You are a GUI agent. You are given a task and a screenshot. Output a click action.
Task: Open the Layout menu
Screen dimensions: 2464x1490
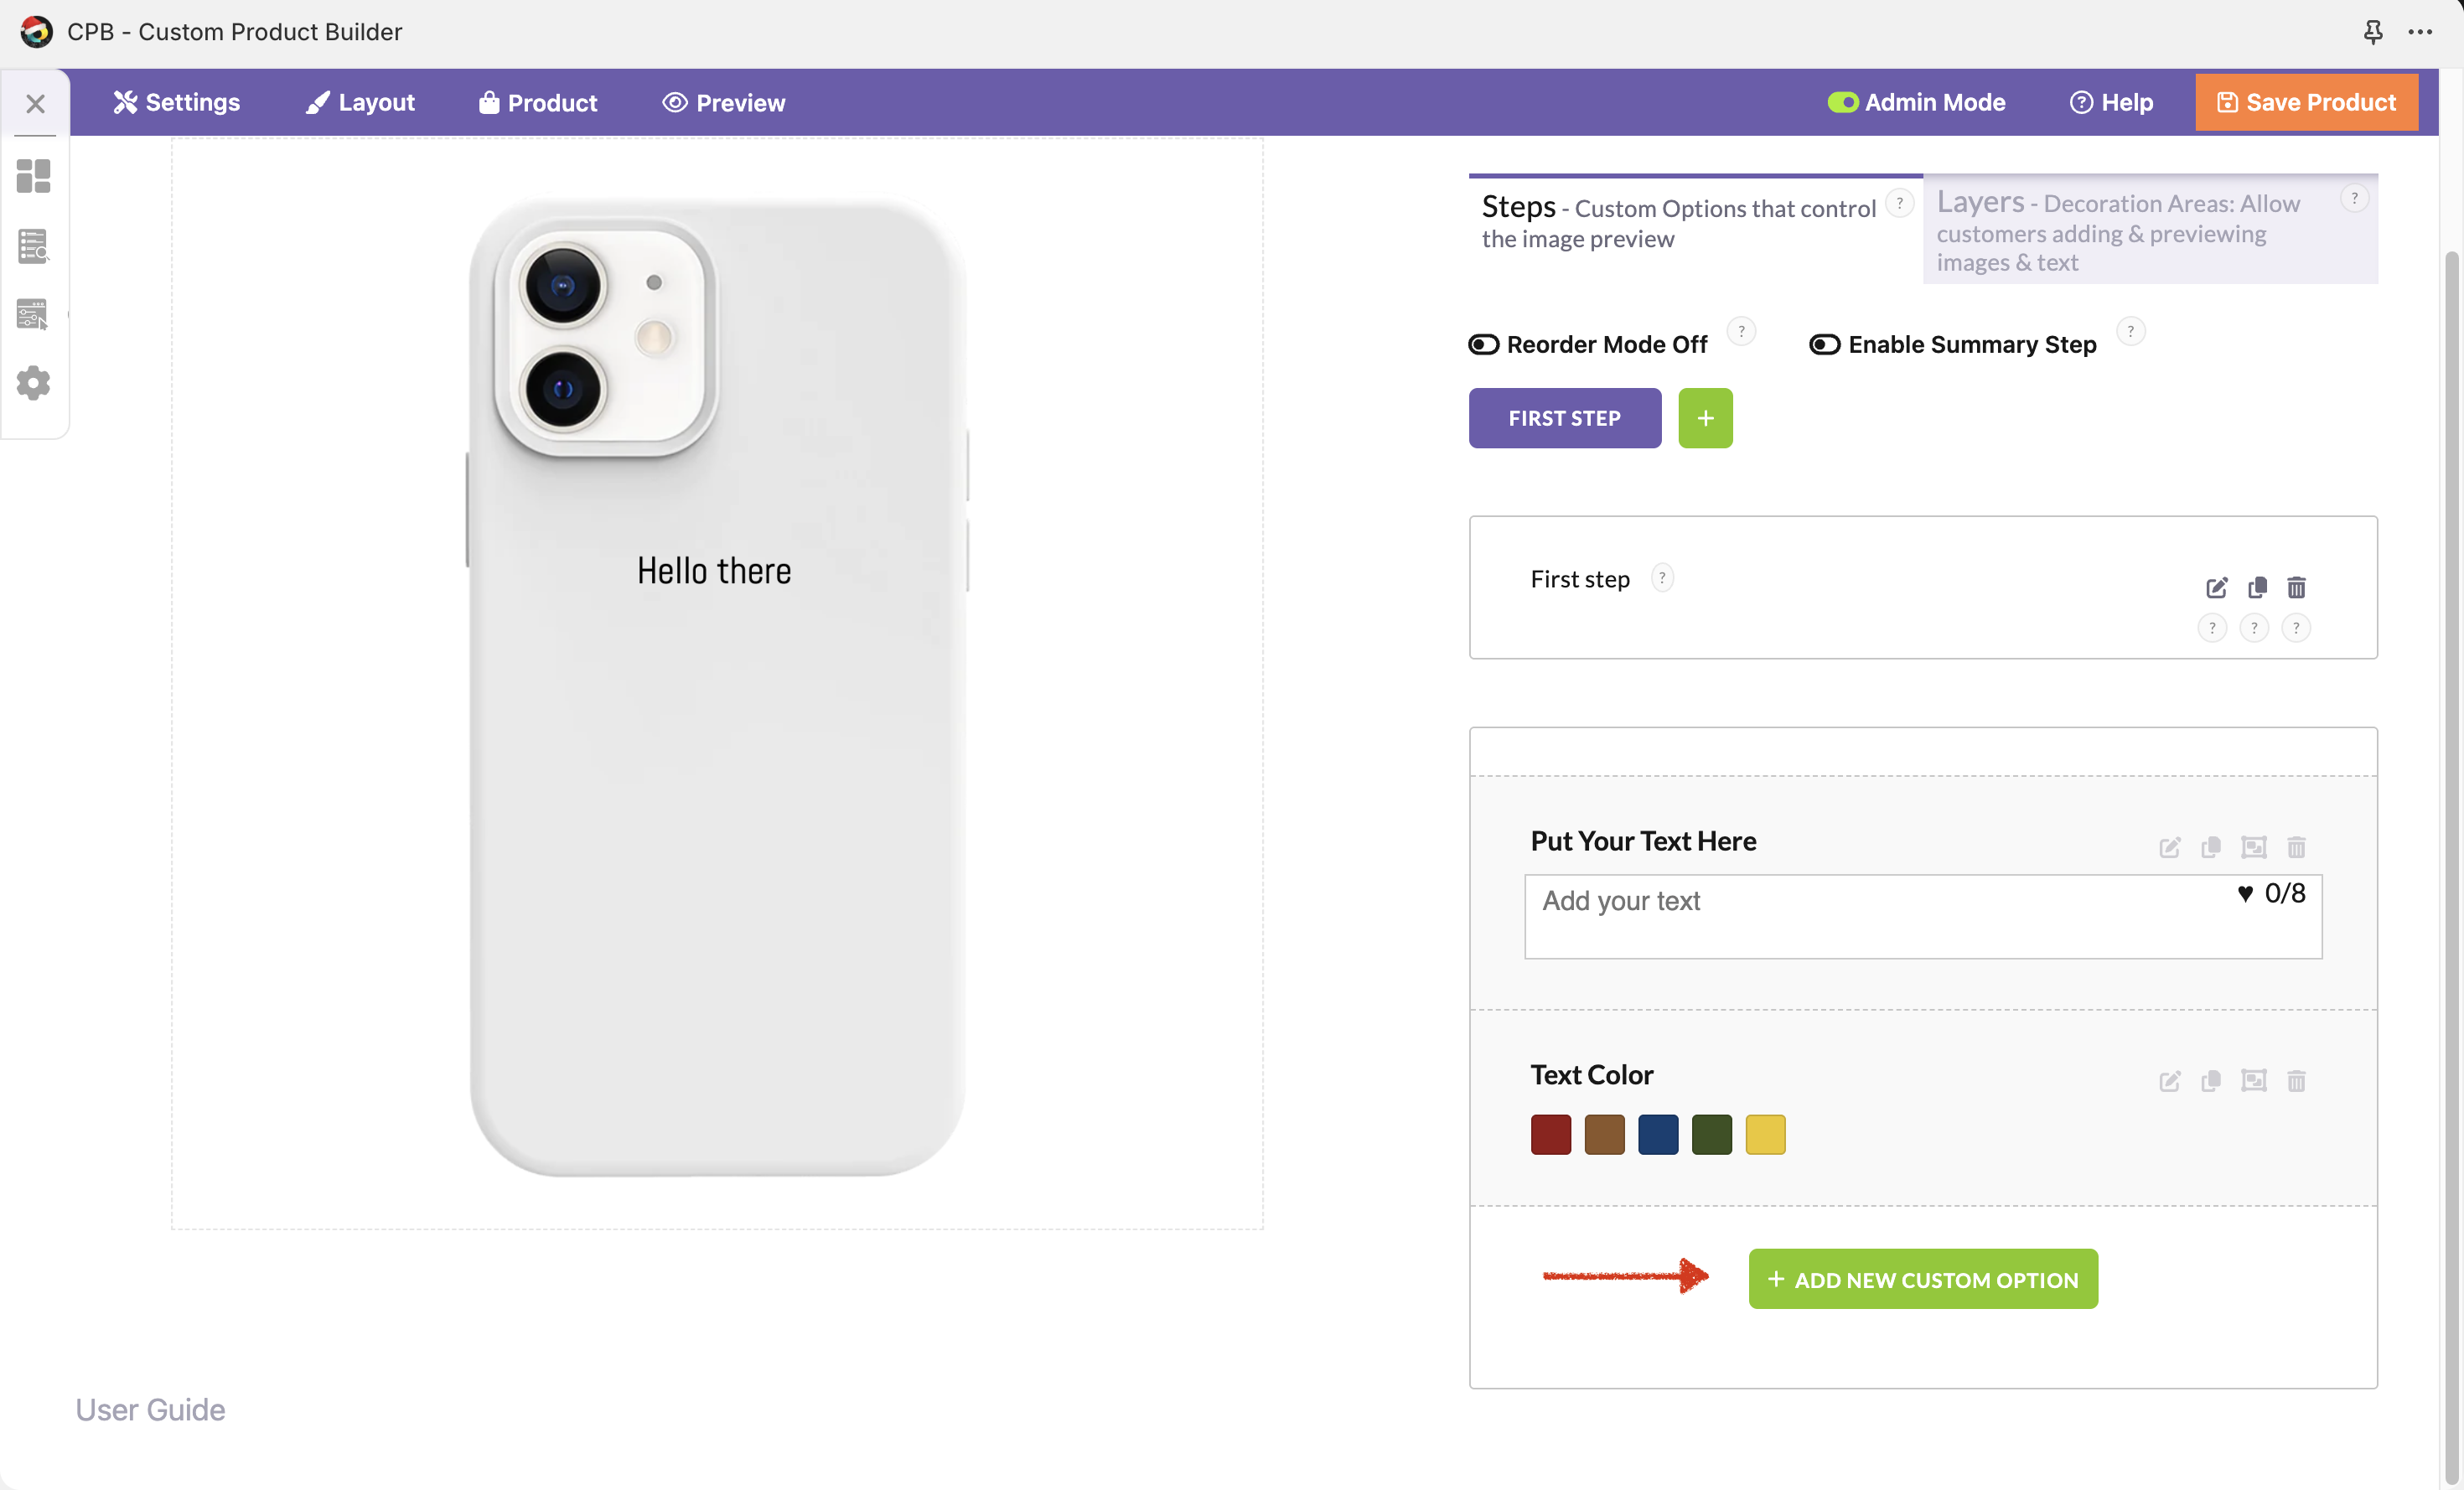(x=360, y=103)
